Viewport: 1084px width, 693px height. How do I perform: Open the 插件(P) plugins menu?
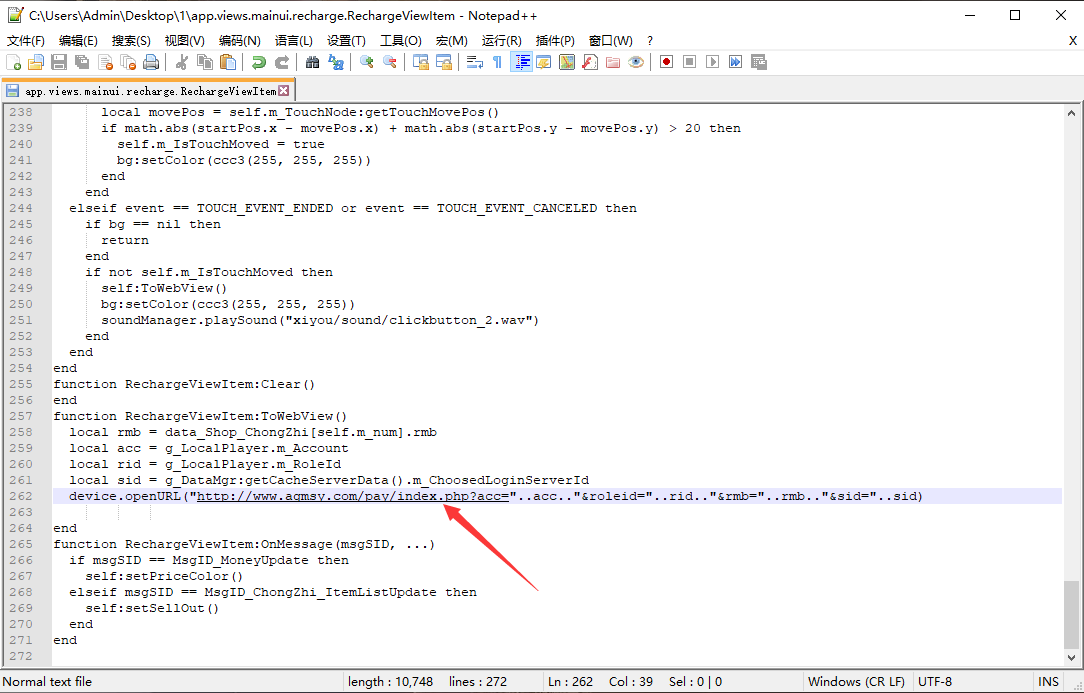[555, 40]
